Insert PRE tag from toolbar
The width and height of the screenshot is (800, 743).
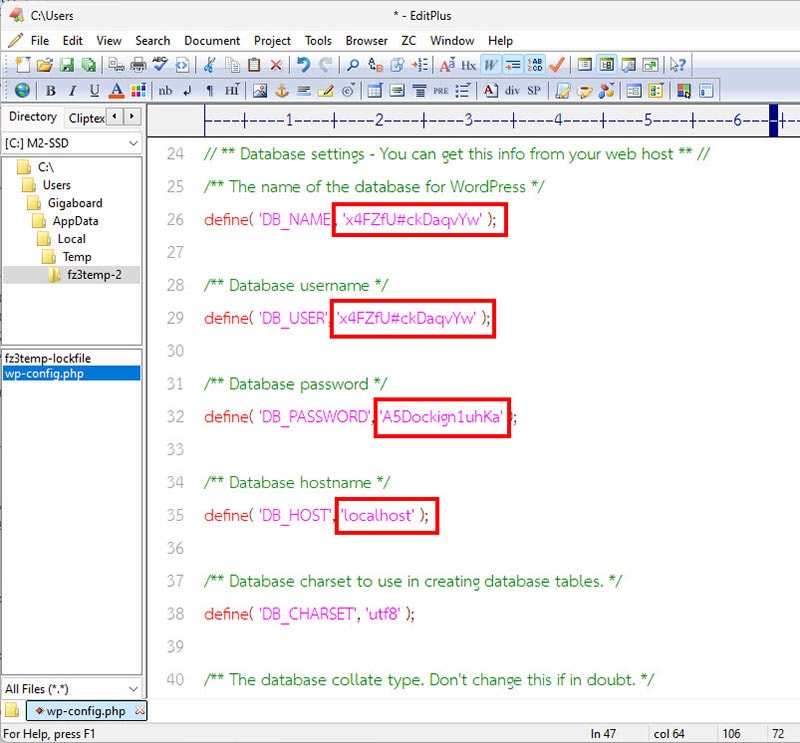tap(441, 90)
